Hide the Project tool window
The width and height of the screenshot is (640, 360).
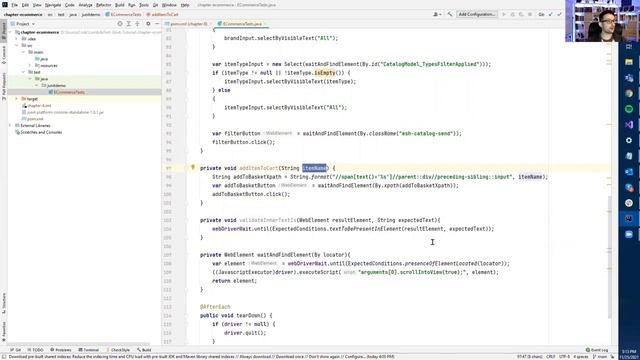[x=157, y=24]
